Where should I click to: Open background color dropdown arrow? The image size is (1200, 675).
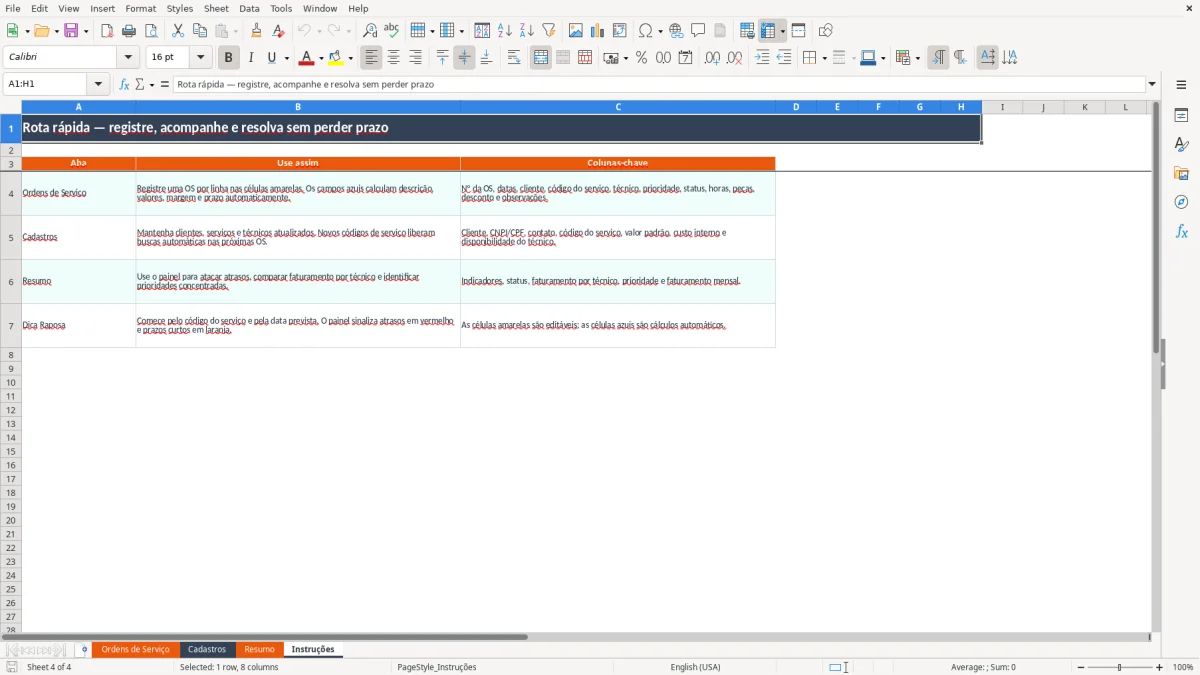pyautogui.click(x=351, y=58)
